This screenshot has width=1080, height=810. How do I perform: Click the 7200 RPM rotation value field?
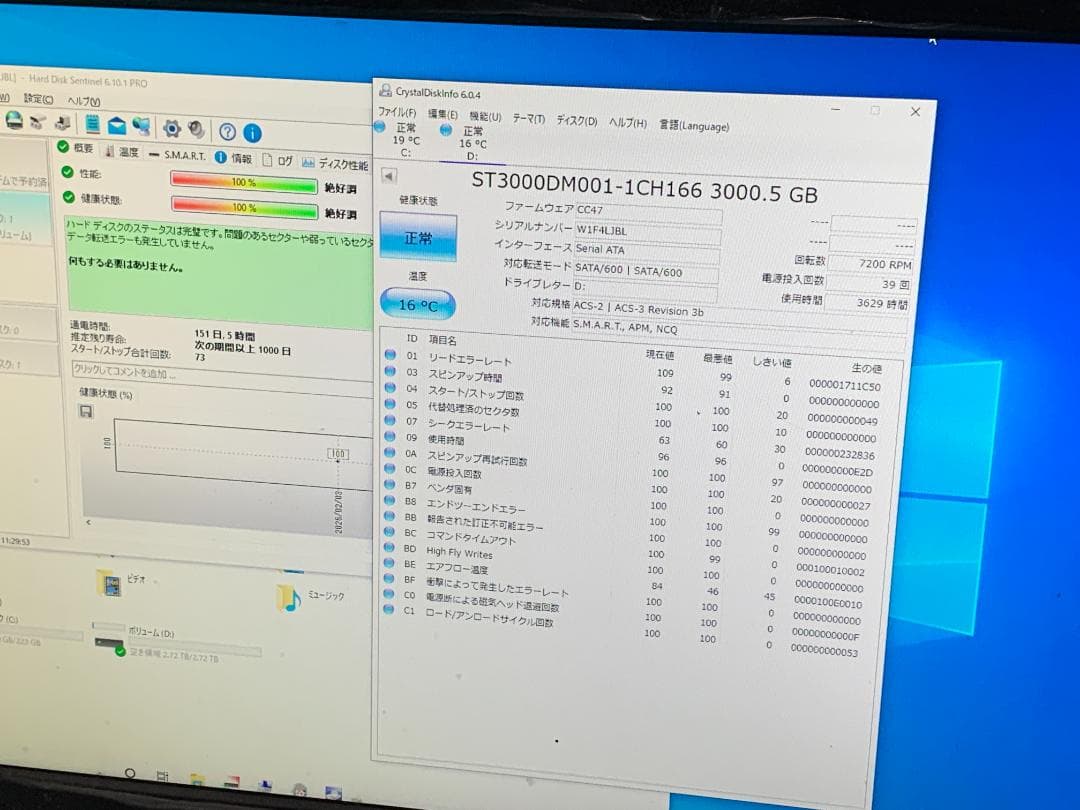[x=871, y=264]
